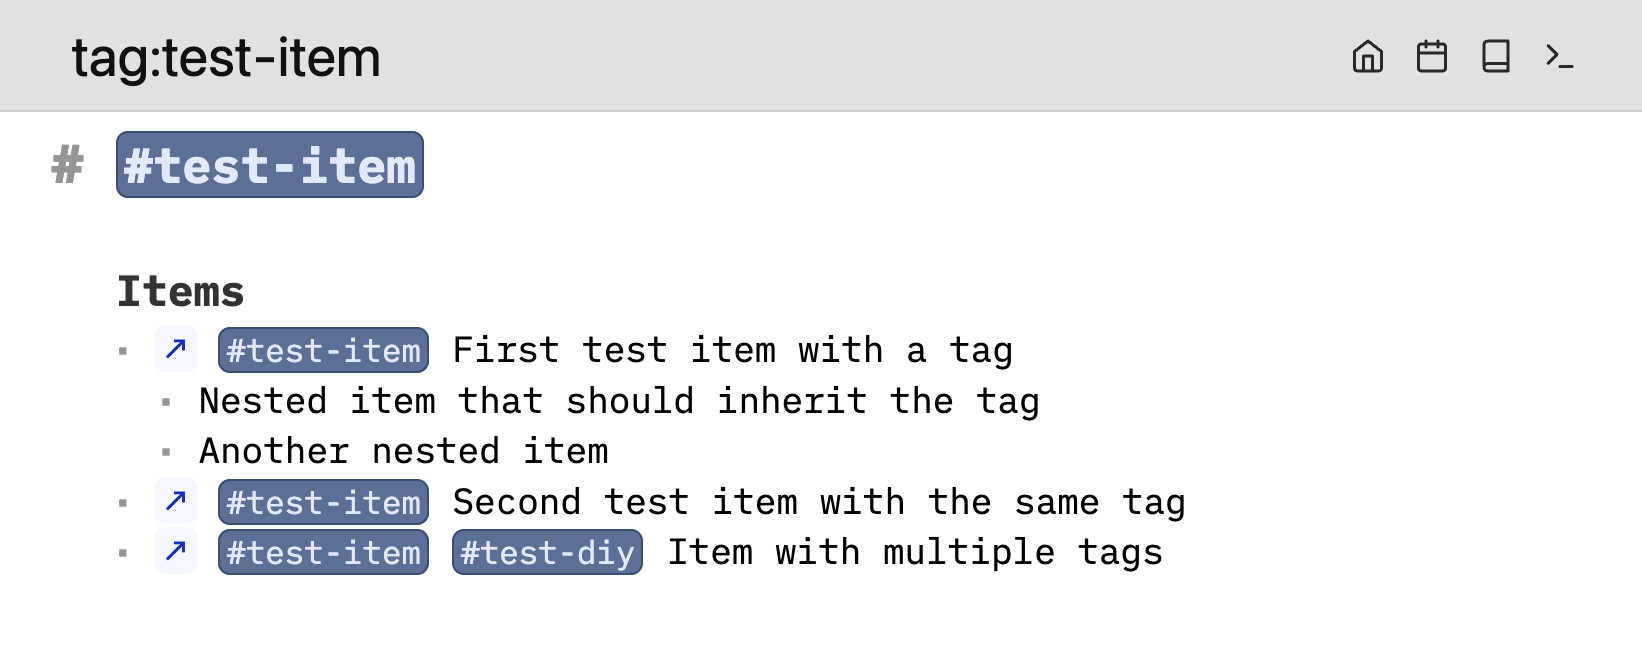Click text 'Nested item that should inherit the tag'
Viewport: 1642px width, 660px height.
pos(619,401)
